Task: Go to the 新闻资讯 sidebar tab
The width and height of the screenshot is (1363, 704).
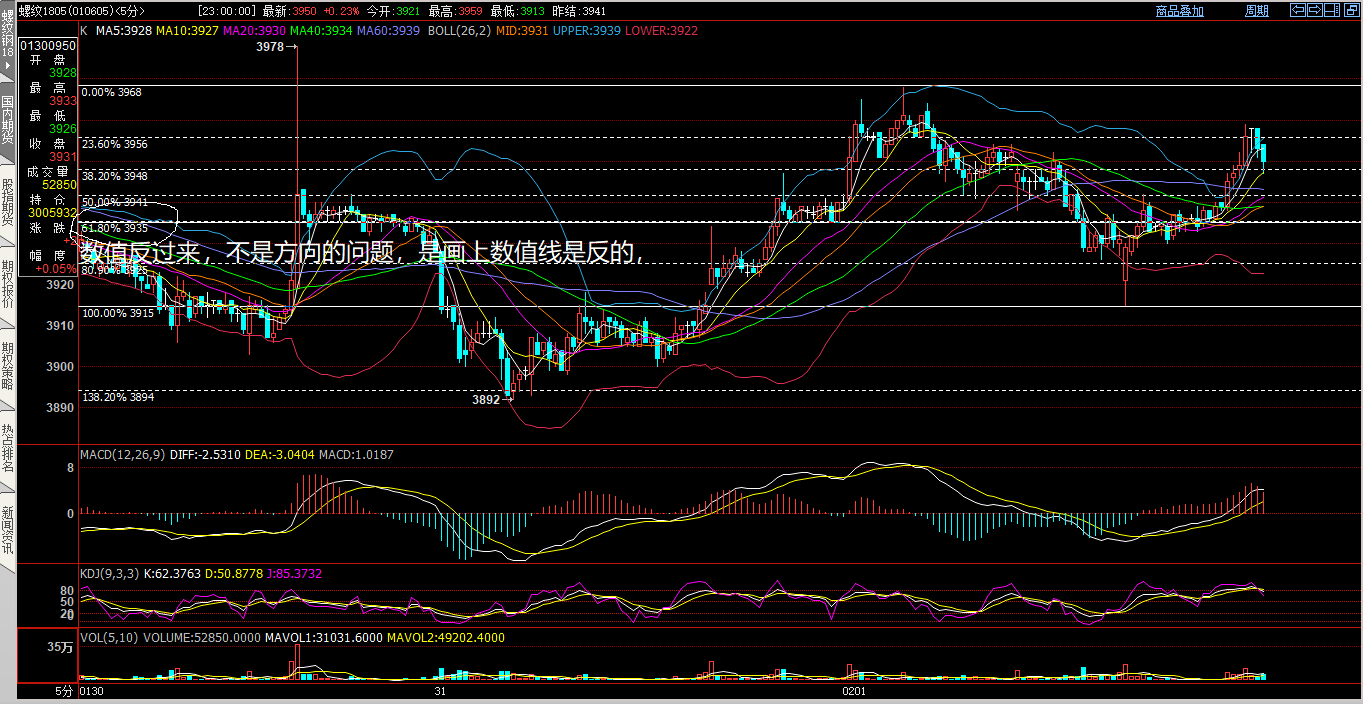Action: pos(7,530)
